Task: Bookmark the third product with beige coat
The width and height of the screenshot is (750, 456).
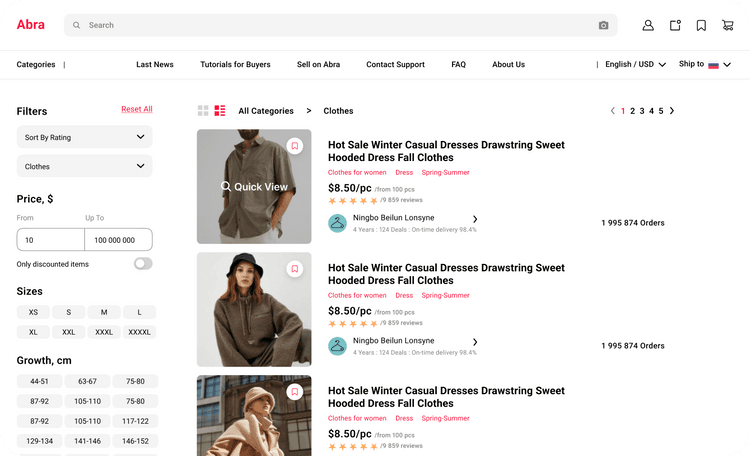Action: pos(295,391)
